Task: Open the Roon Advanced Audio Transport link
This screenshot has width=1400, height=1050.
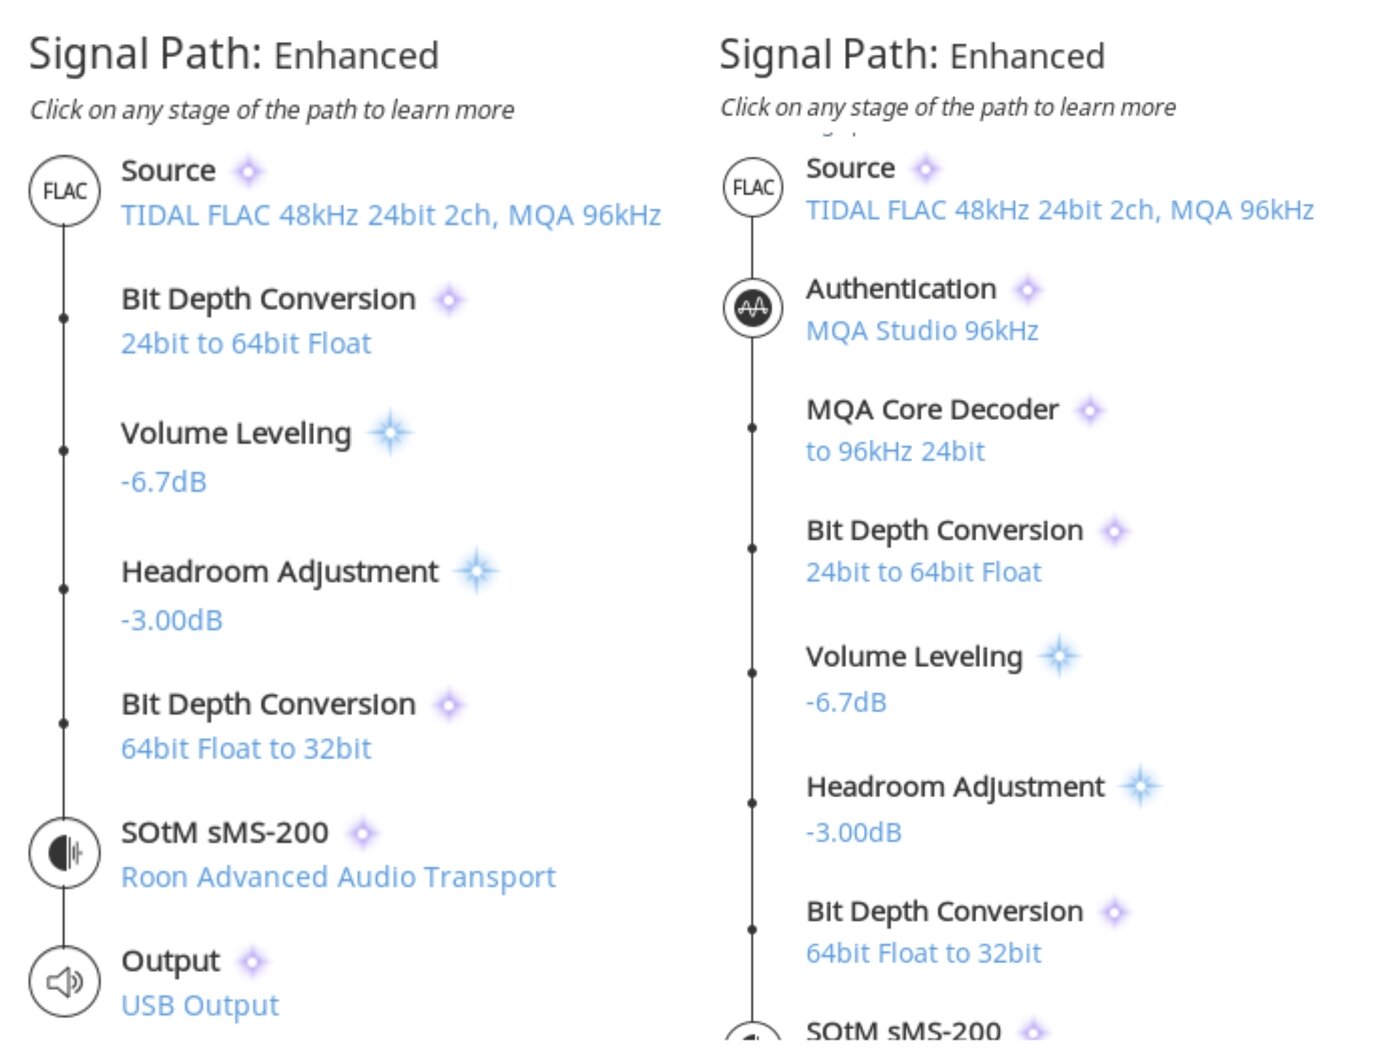Action: coord(338,877)
